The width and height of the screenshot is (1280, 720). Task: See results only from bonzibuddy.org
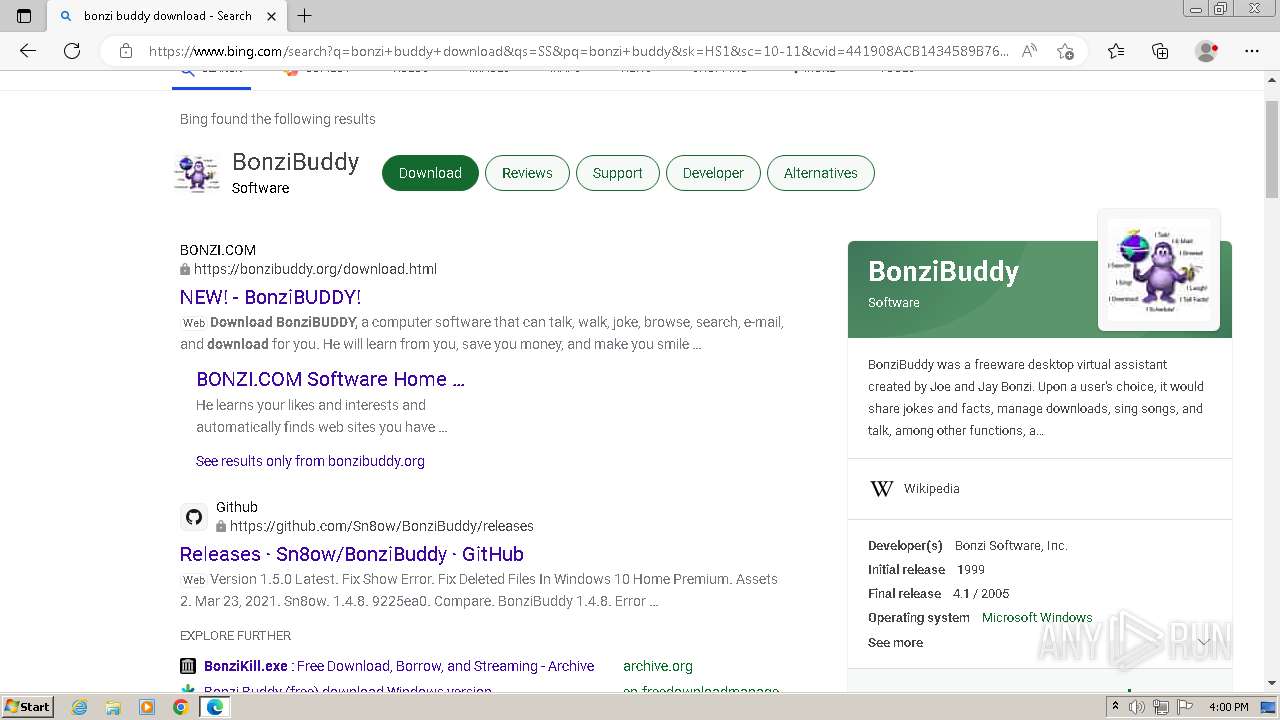(x=310, y=461)
